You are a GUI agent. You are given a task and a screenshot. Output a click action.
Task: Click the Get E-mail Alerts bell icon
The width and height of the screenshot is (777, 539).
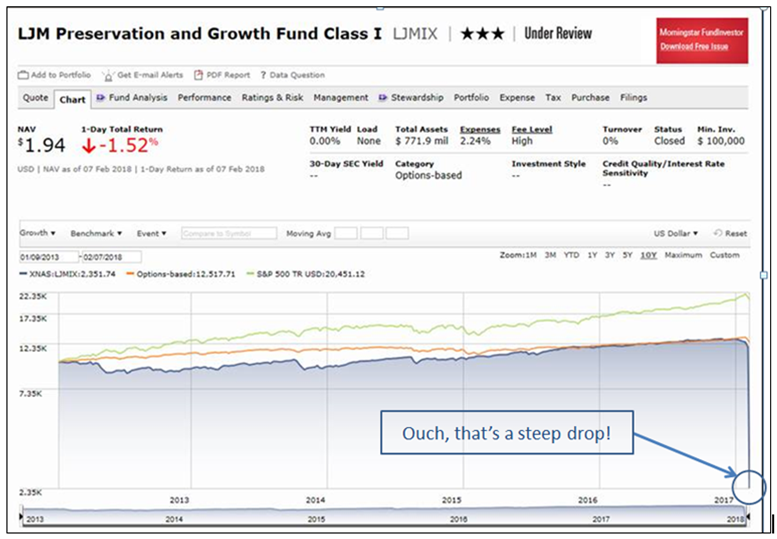point(108,76)
